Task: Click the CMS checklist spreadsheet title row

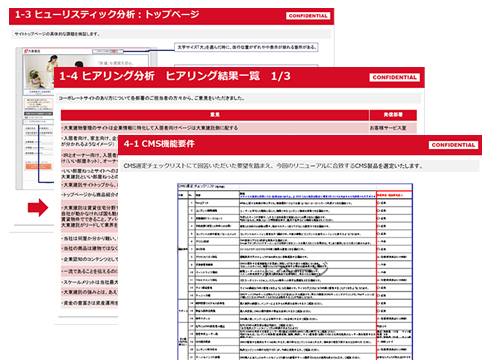Action: click(295, 186)
